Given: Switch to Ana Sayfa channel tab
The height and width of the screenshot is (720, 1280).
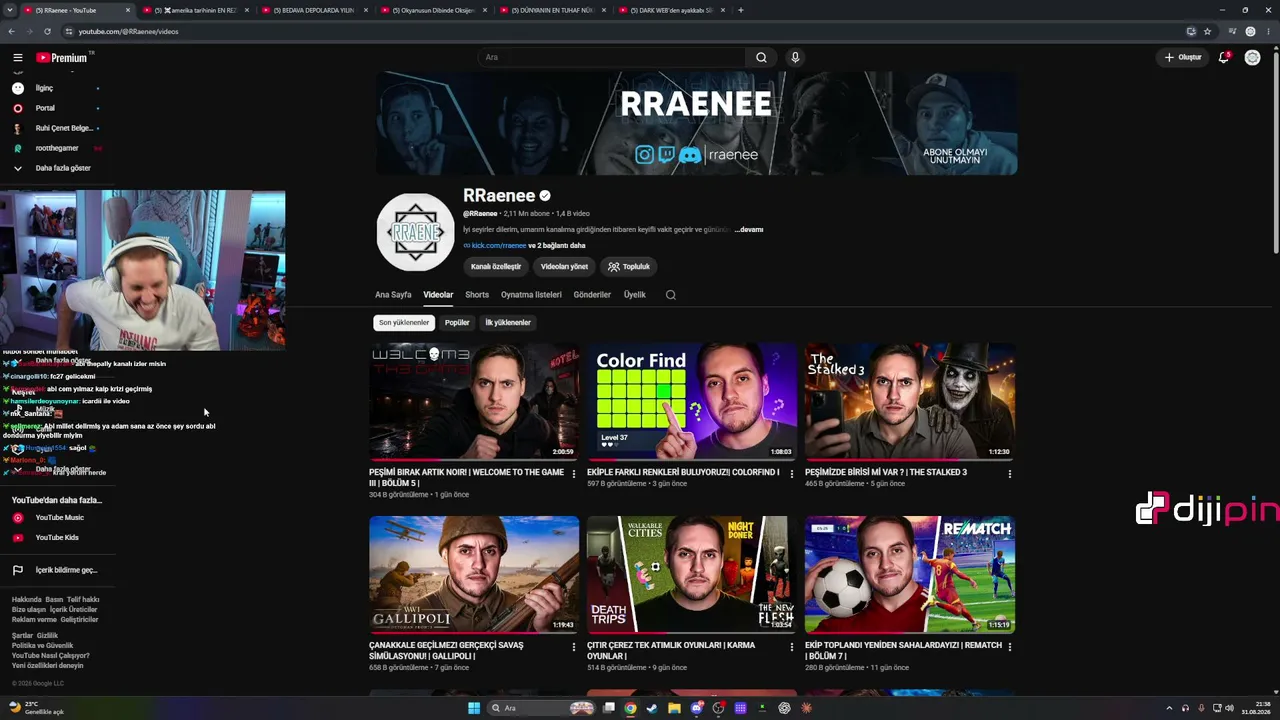Looking at the screenshot, I should pyautogui.click(x=393, y=295).
